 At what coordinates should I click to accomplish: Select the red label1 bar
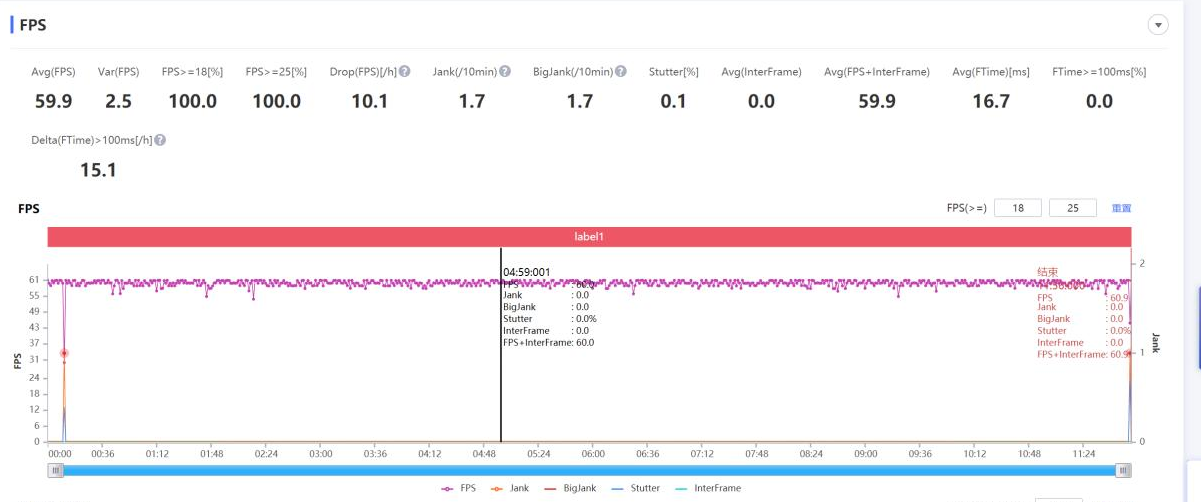point(589,237)
